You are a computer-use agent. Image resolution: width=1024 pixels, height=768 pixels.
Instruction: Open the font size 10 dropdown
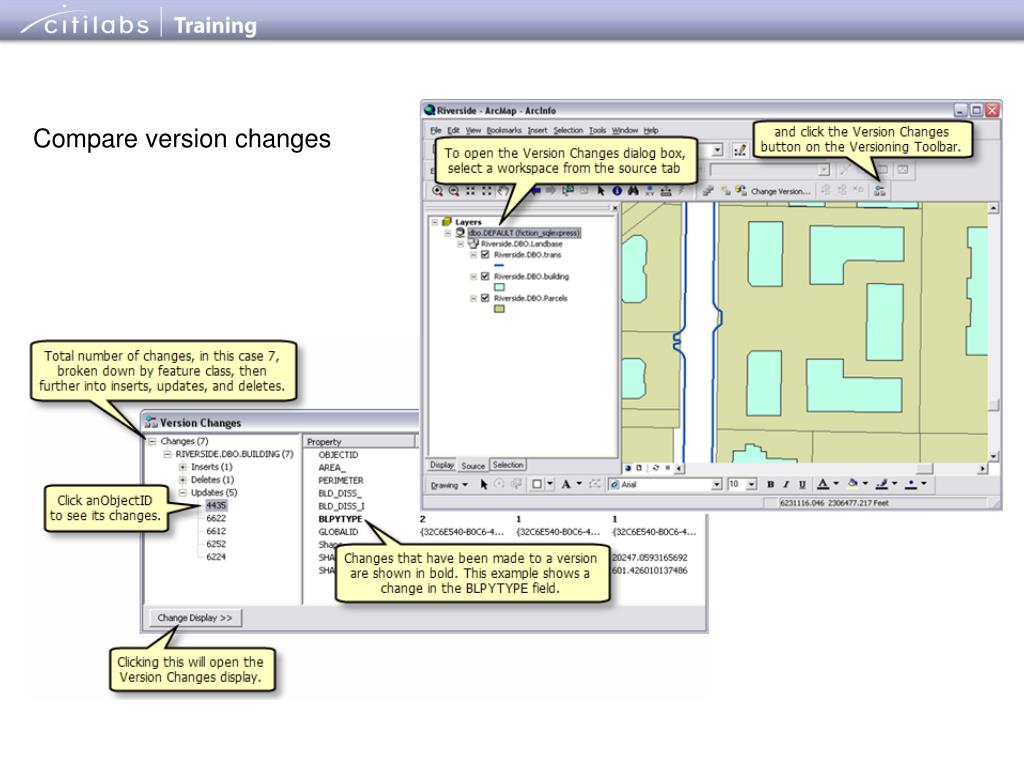(x=752, y=484)
